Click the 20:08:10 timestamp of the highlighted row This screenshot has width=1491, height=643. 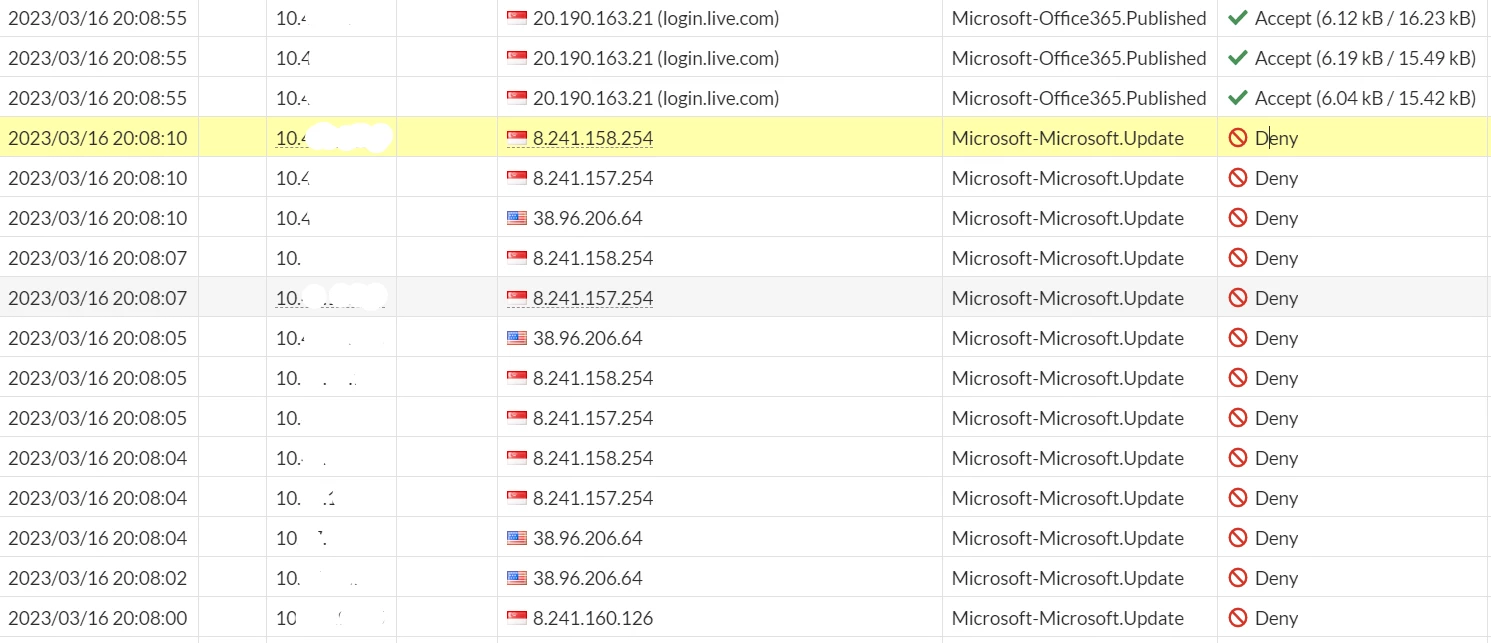(x=97, y=138)
